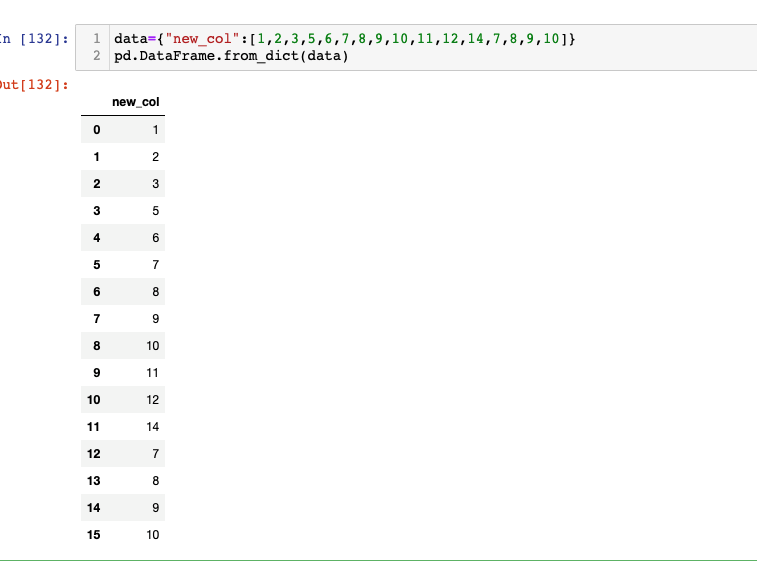Click line number 2 in the code gutter
The width and height of the screenshot is (757, 561).
97,56
